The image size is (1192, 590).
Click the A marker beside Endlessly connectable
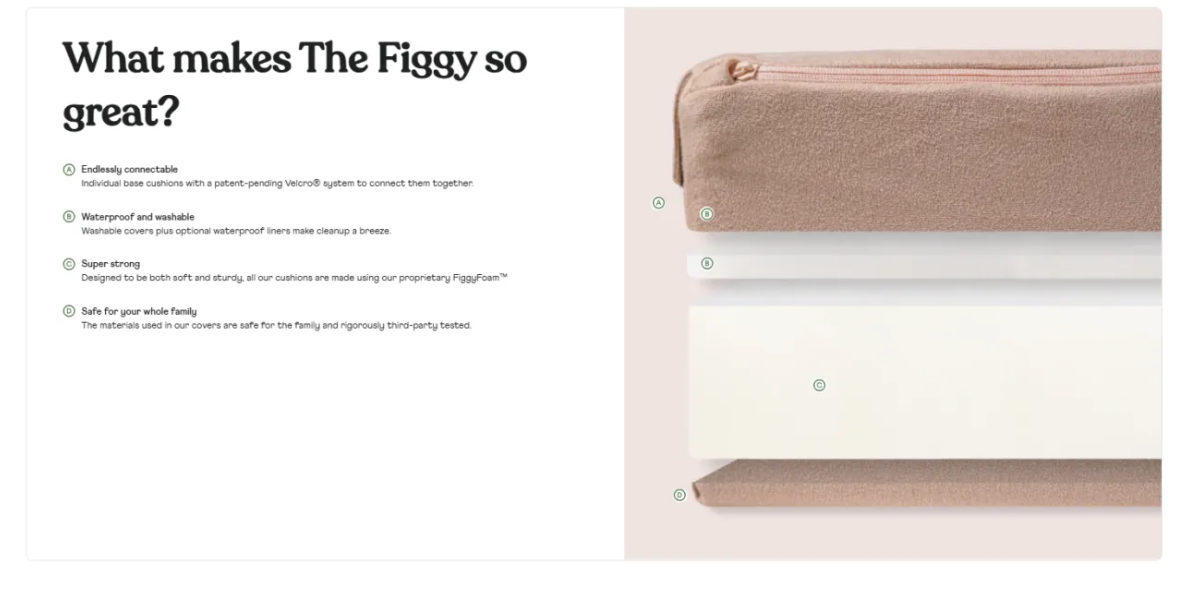tap(68, 170)
